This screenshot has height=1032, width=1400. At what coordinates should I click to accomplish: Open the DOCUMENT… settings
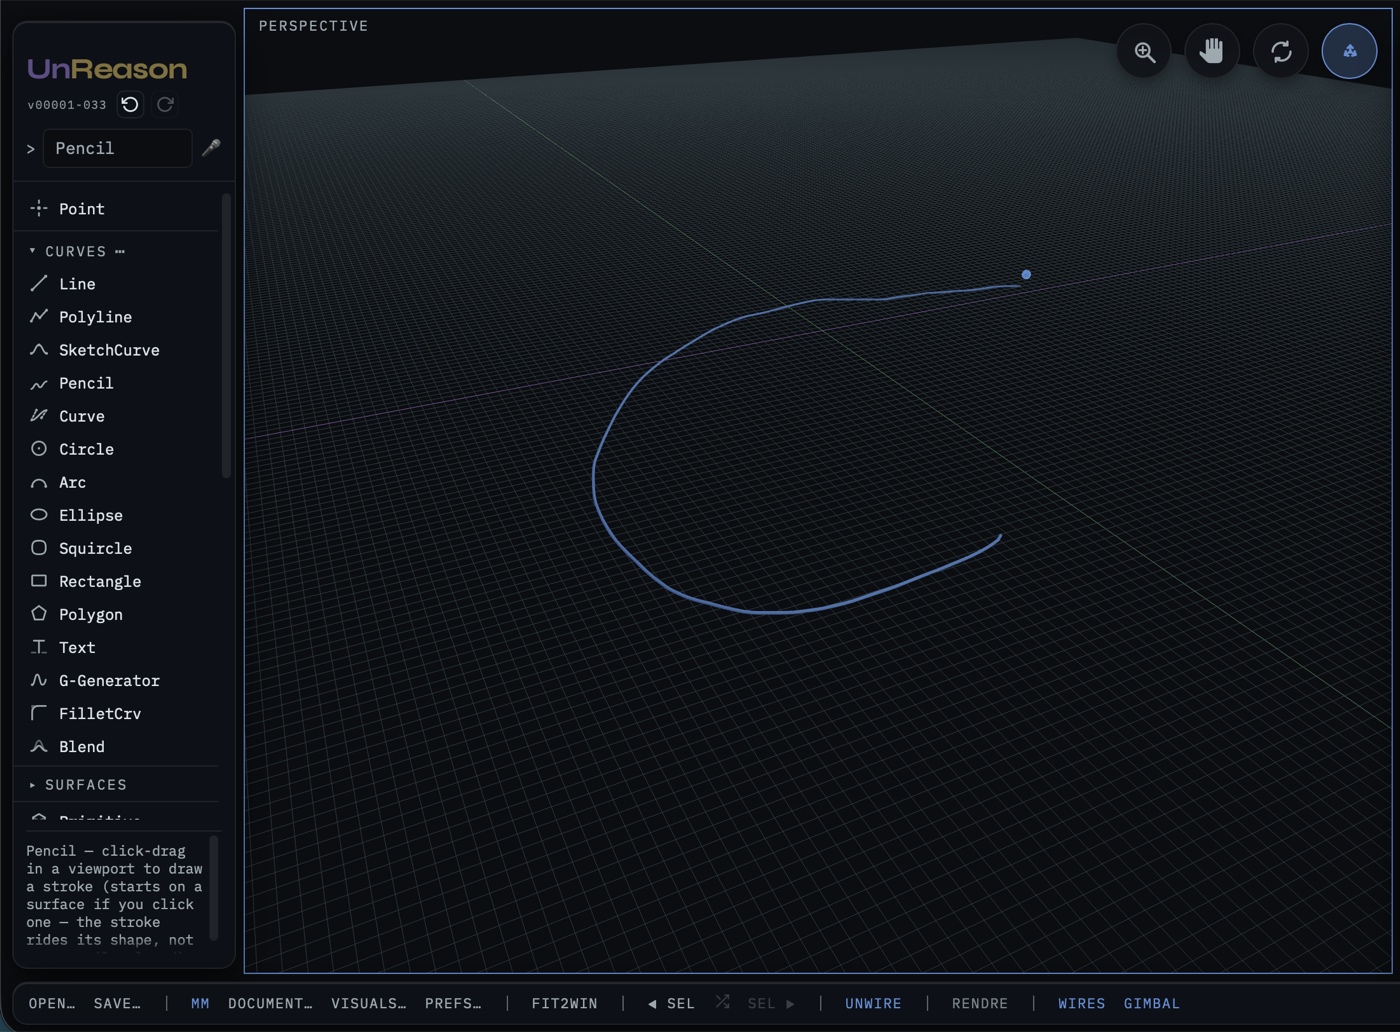click(x=270, y=1003)
